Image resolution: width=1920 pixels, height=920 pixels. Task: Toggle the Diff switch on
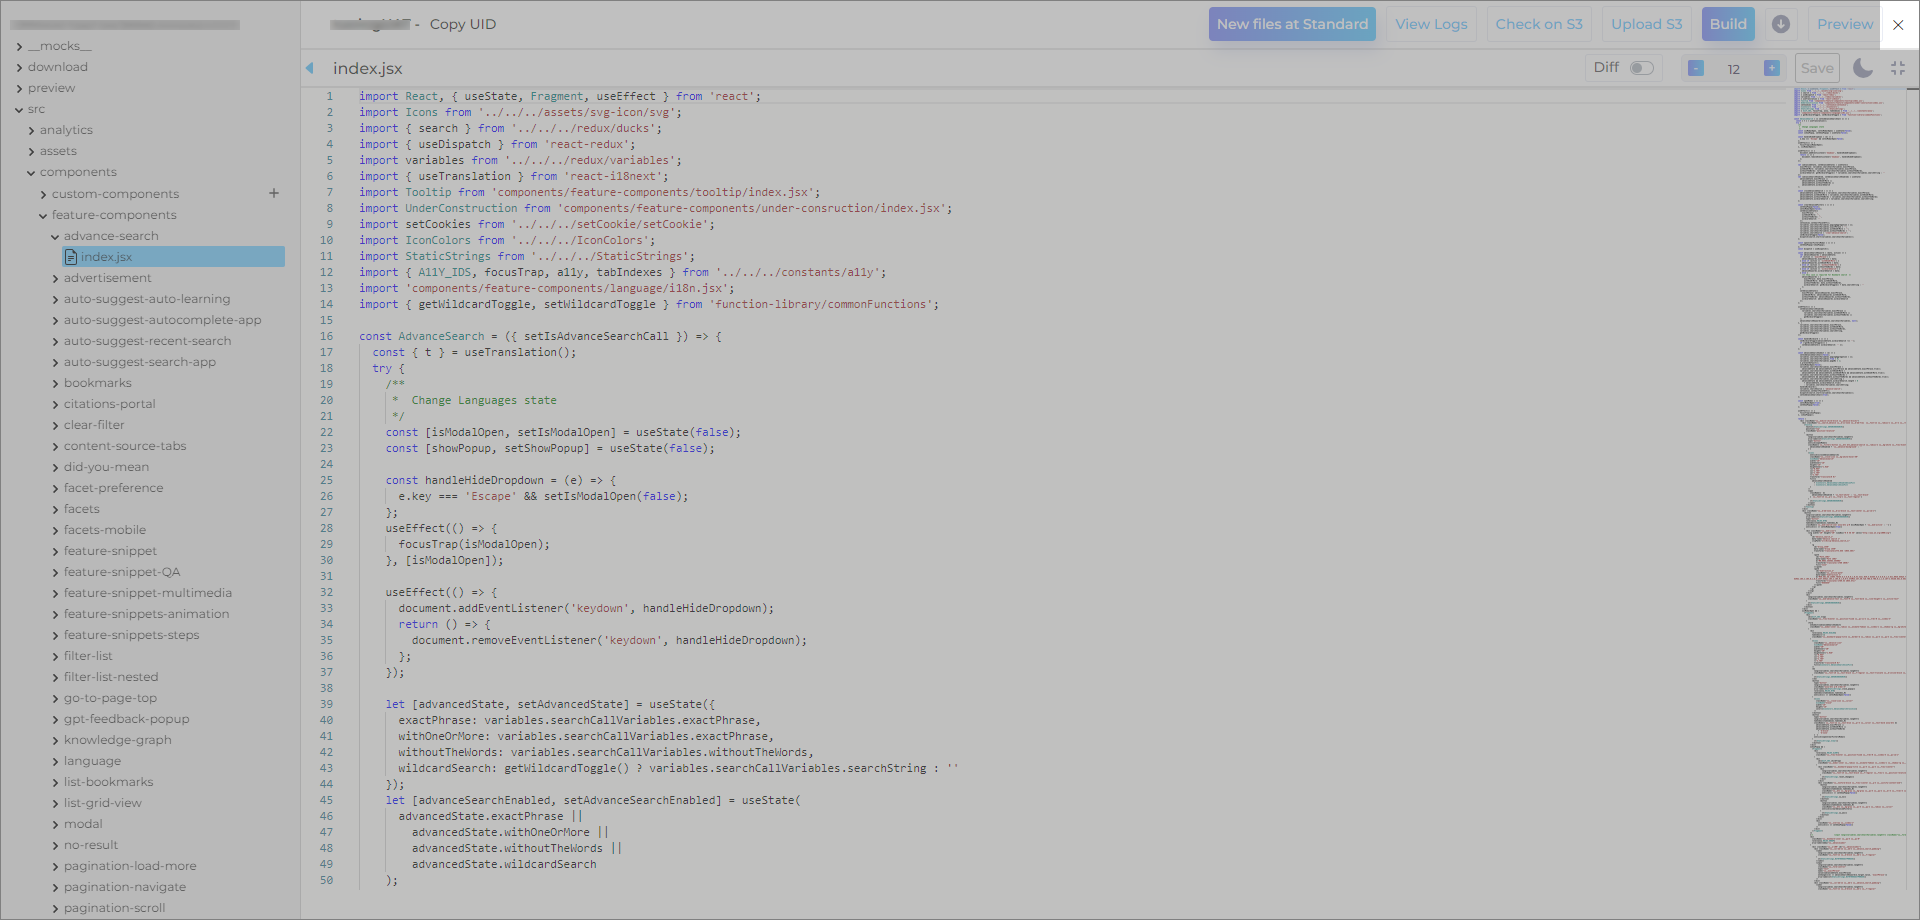pyautogui.click(x=1641, y=68)
